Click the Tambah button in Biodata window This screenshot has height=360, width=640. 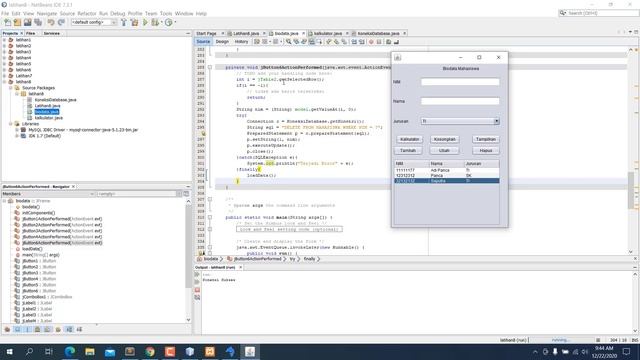(x=408, y=151)
